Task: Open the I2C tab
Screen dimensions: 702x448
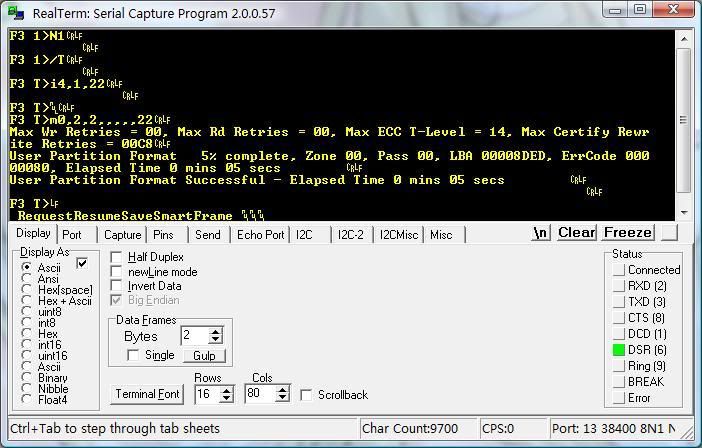Action: coord(304,235)
